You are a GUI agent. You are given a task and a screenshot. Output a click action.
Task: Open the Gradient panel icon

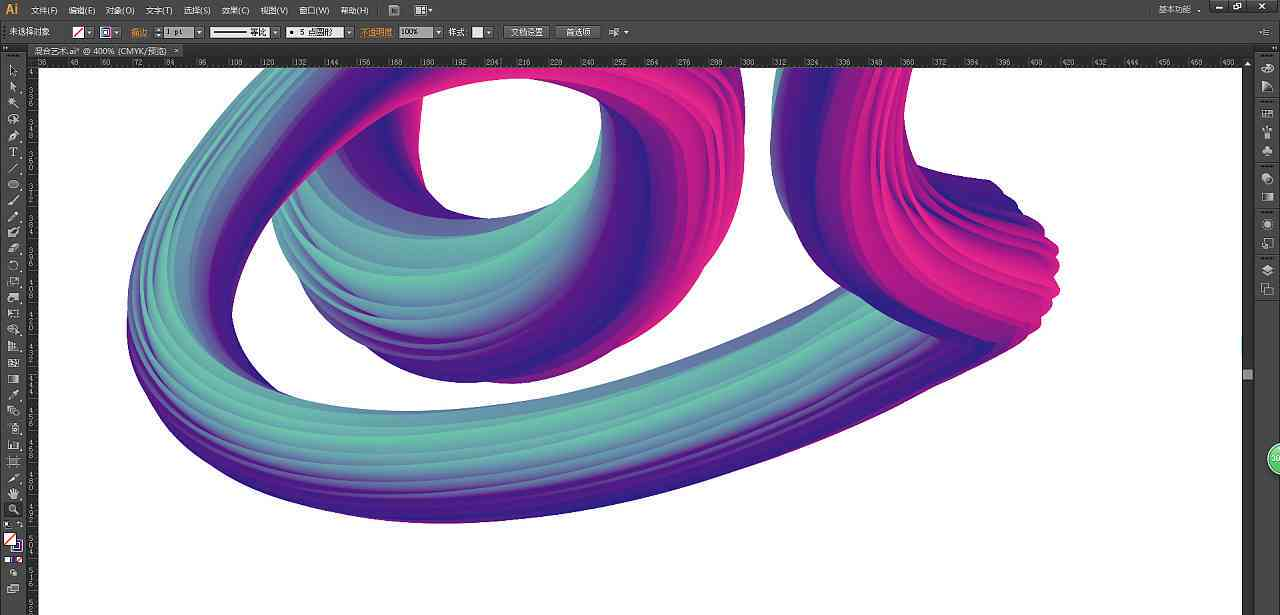coord(1268,197)
